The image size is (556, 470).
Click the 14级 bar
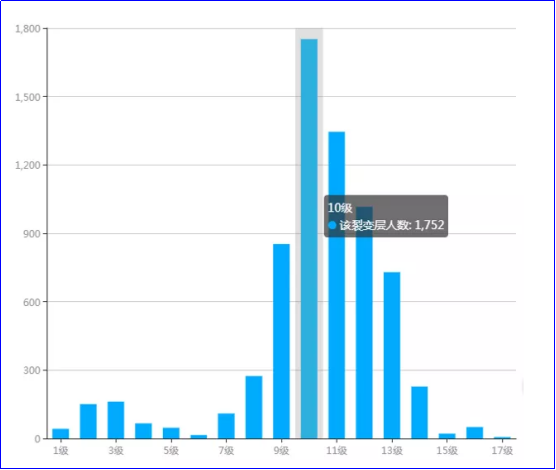coord(419,413)
